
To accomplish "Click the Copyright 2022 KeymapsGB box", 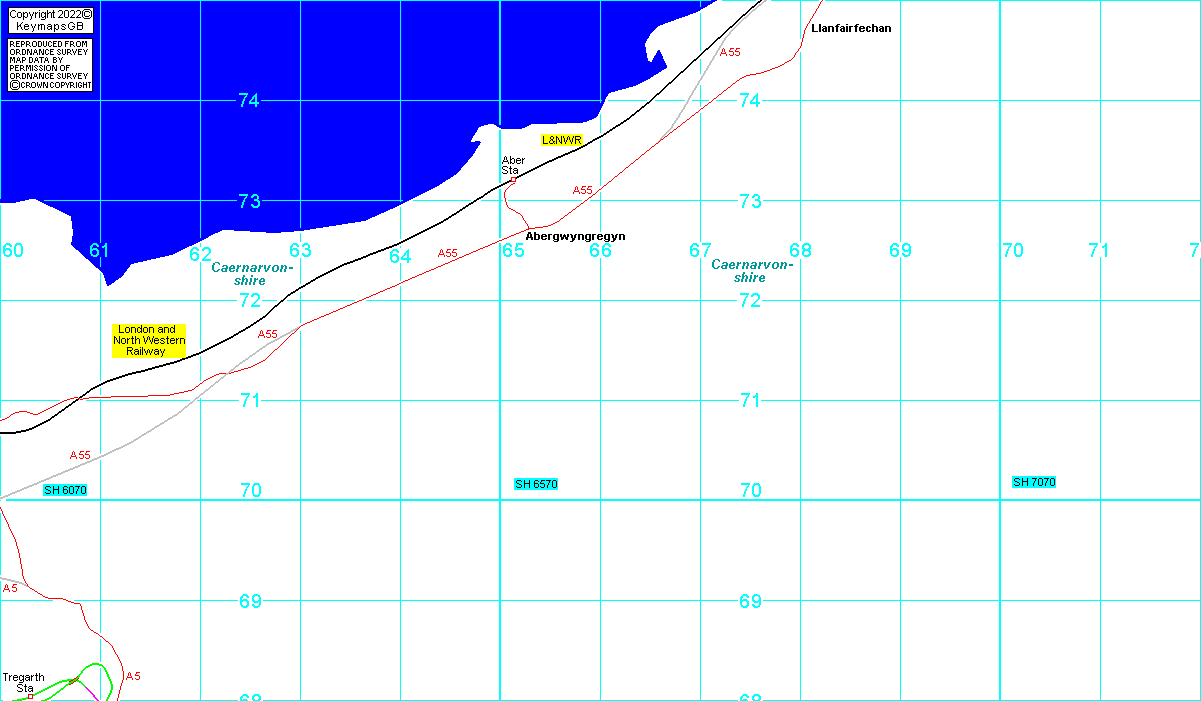I will [50, 20].
